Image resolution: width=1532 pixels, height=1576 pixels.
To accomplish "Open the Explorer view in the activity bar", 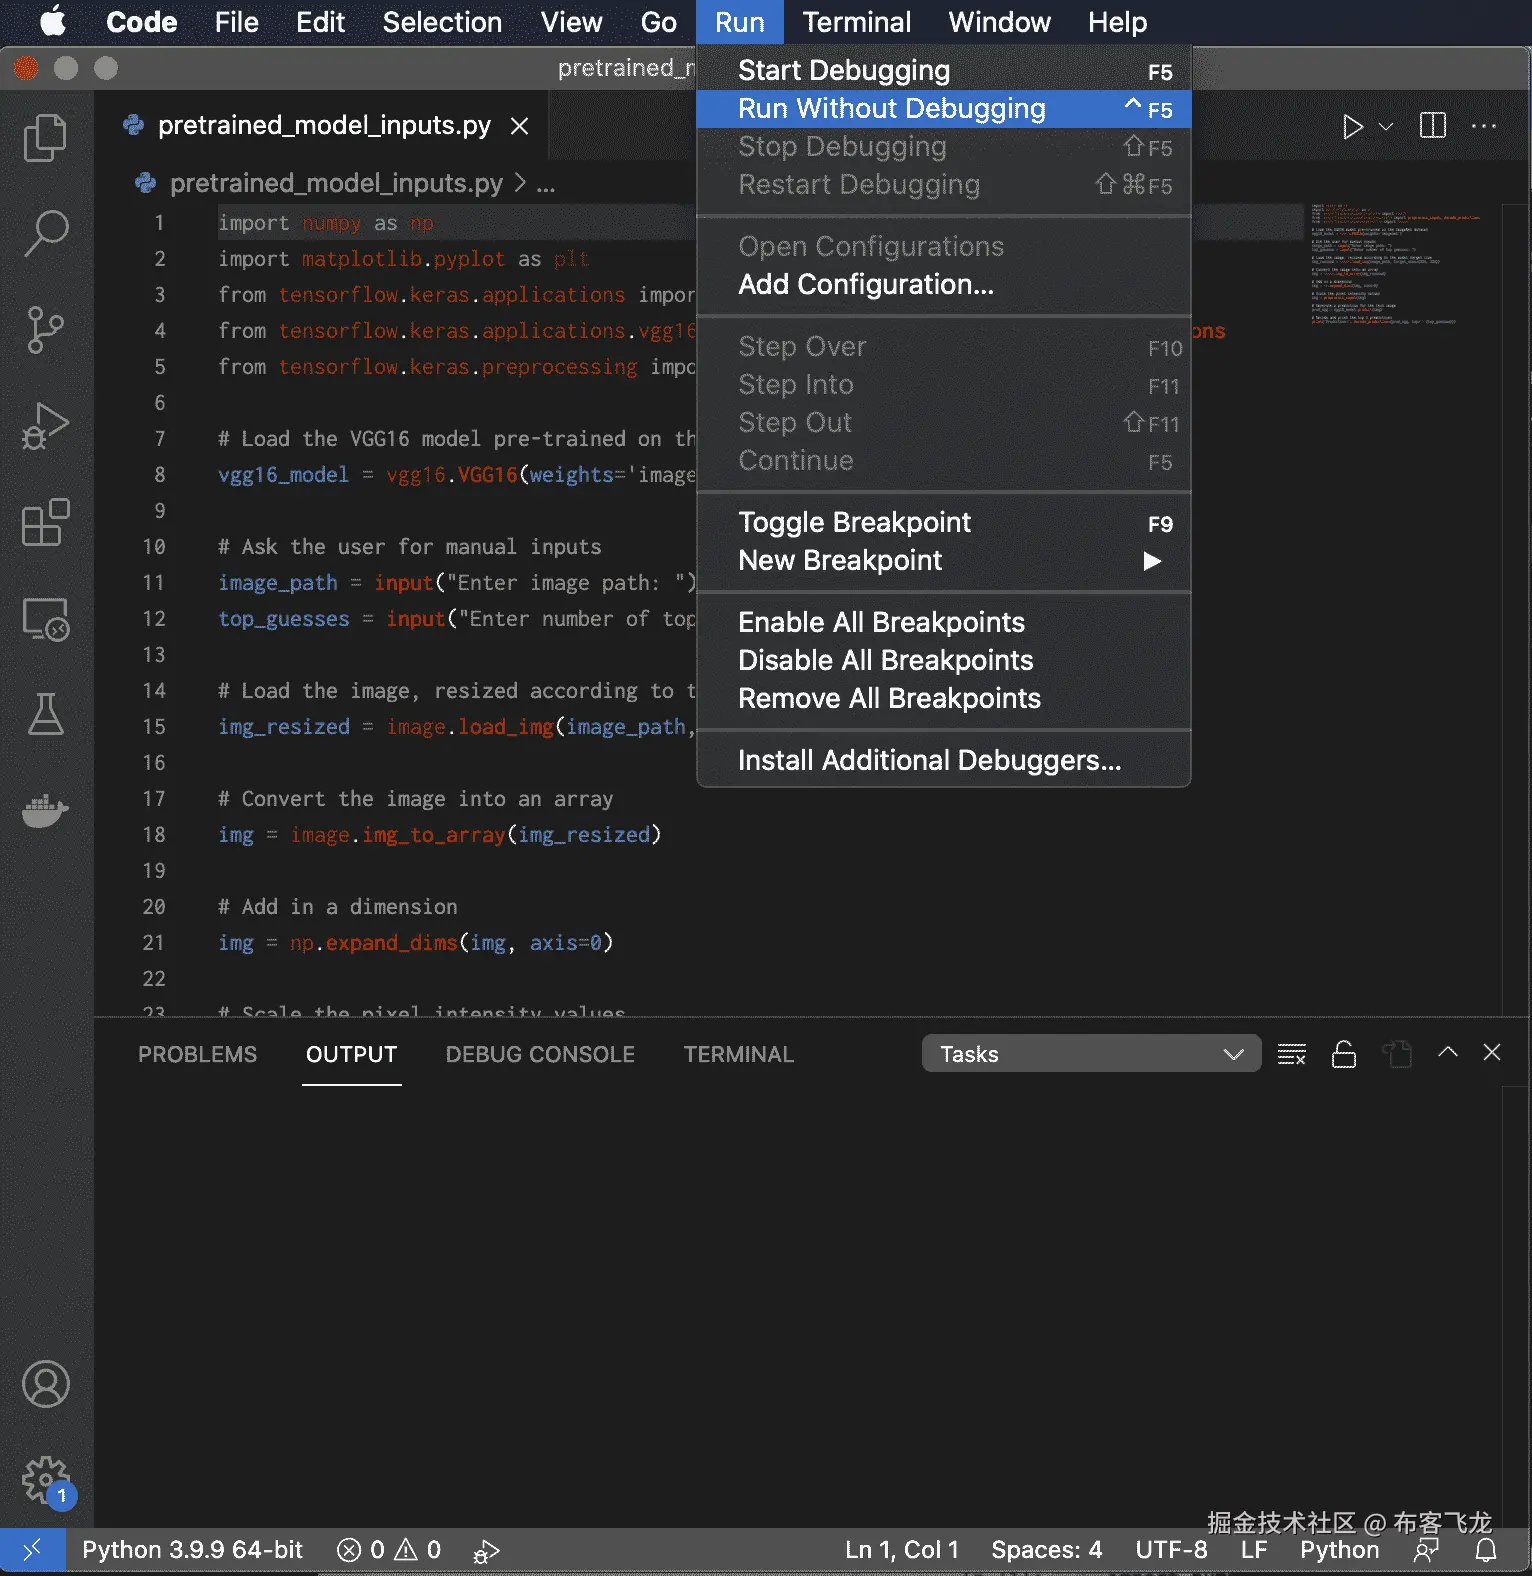I will pos(45,138).
